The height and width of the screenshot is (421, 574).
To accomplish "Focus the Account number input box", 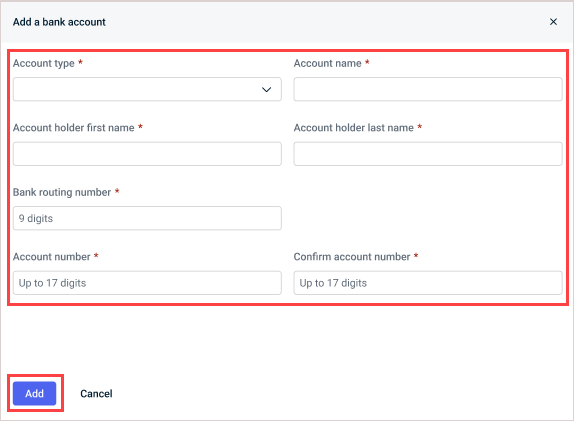I will pos(147,283).
